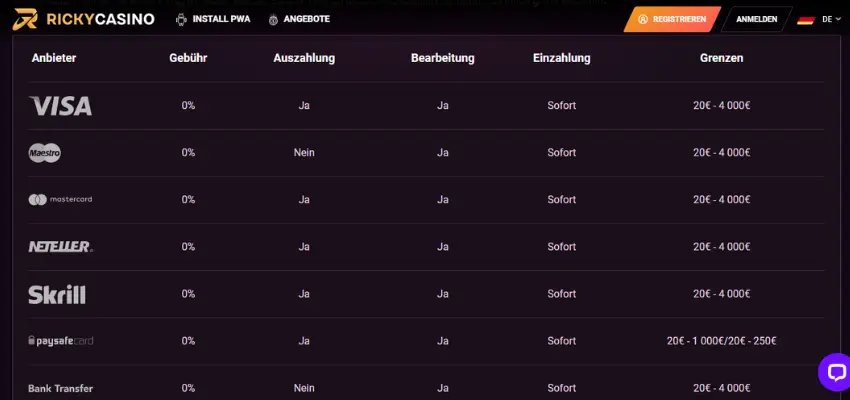This screenshot has height=400, width=850.
Task: Click the RickyCasino logo
Action: coord(84,19)
